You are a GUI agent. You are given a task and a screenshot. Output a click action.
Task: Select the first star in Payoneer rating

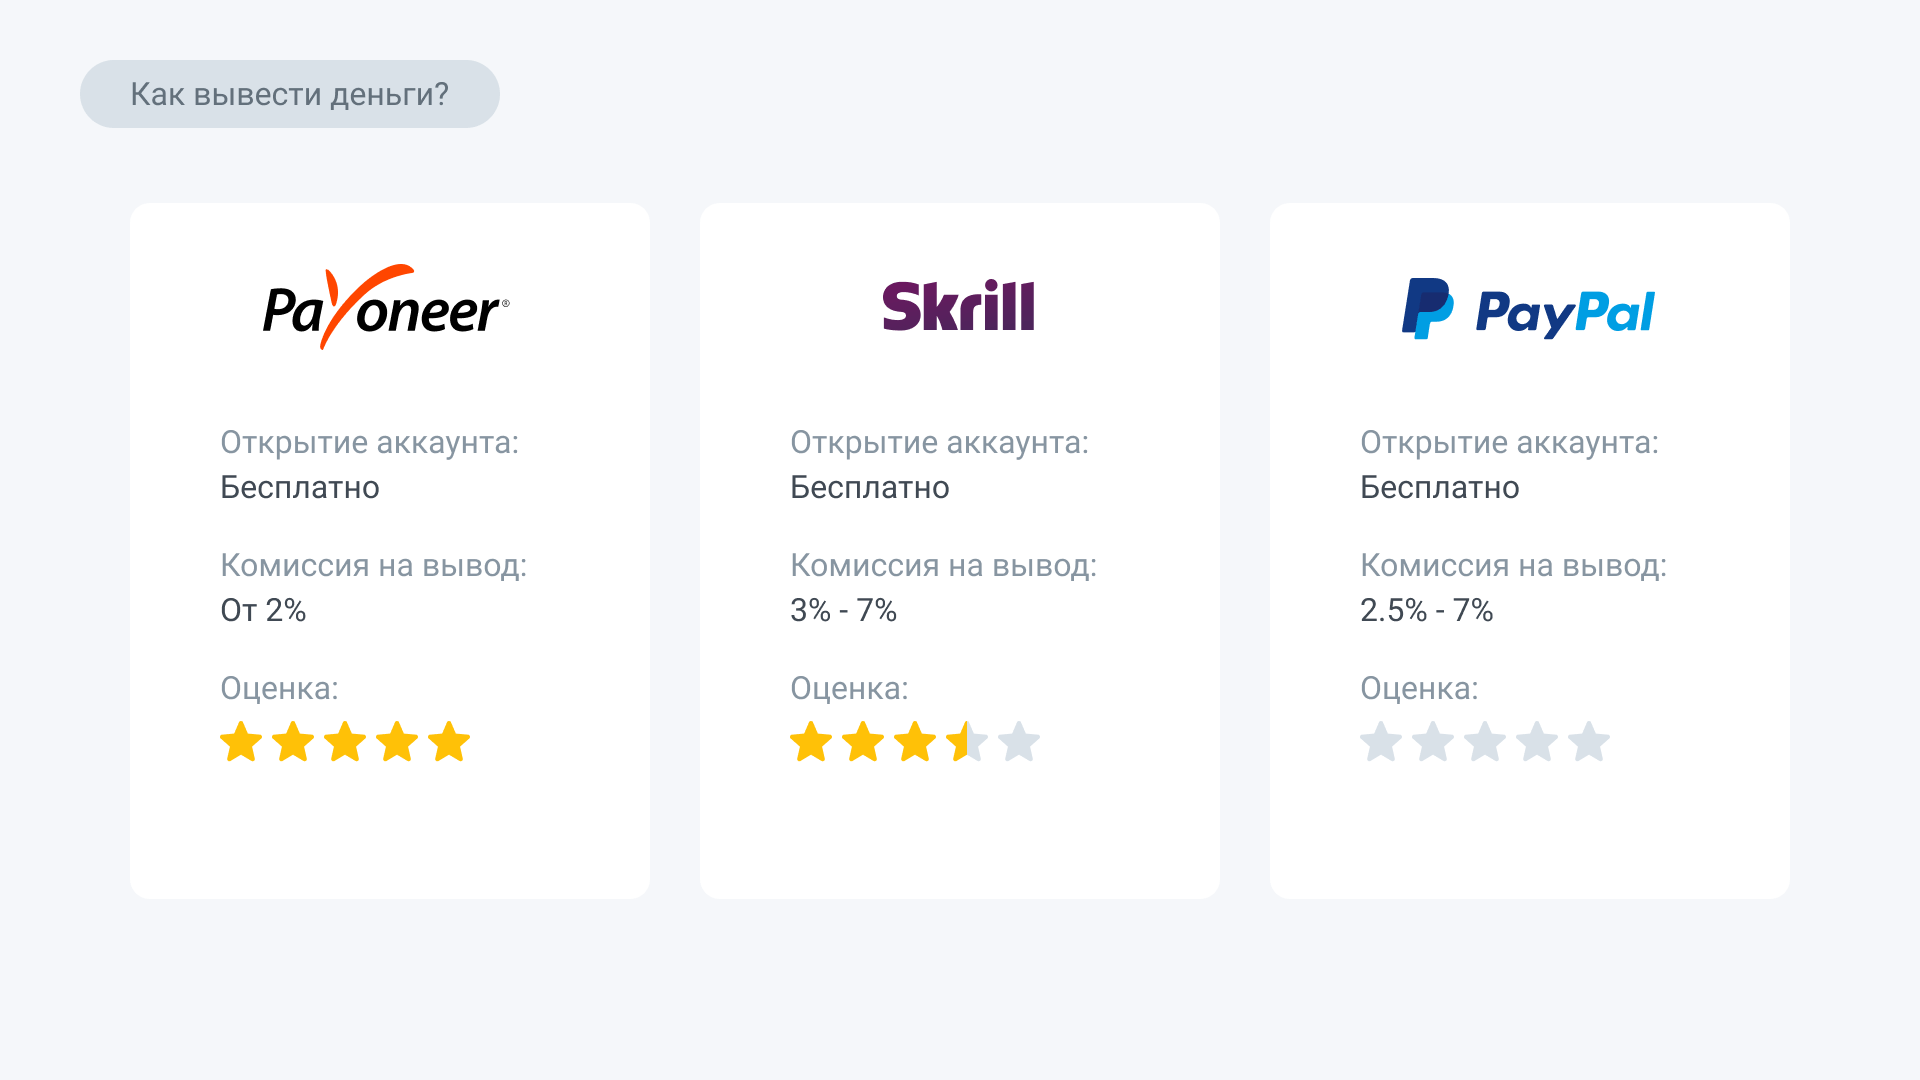(x=241, y=742)
